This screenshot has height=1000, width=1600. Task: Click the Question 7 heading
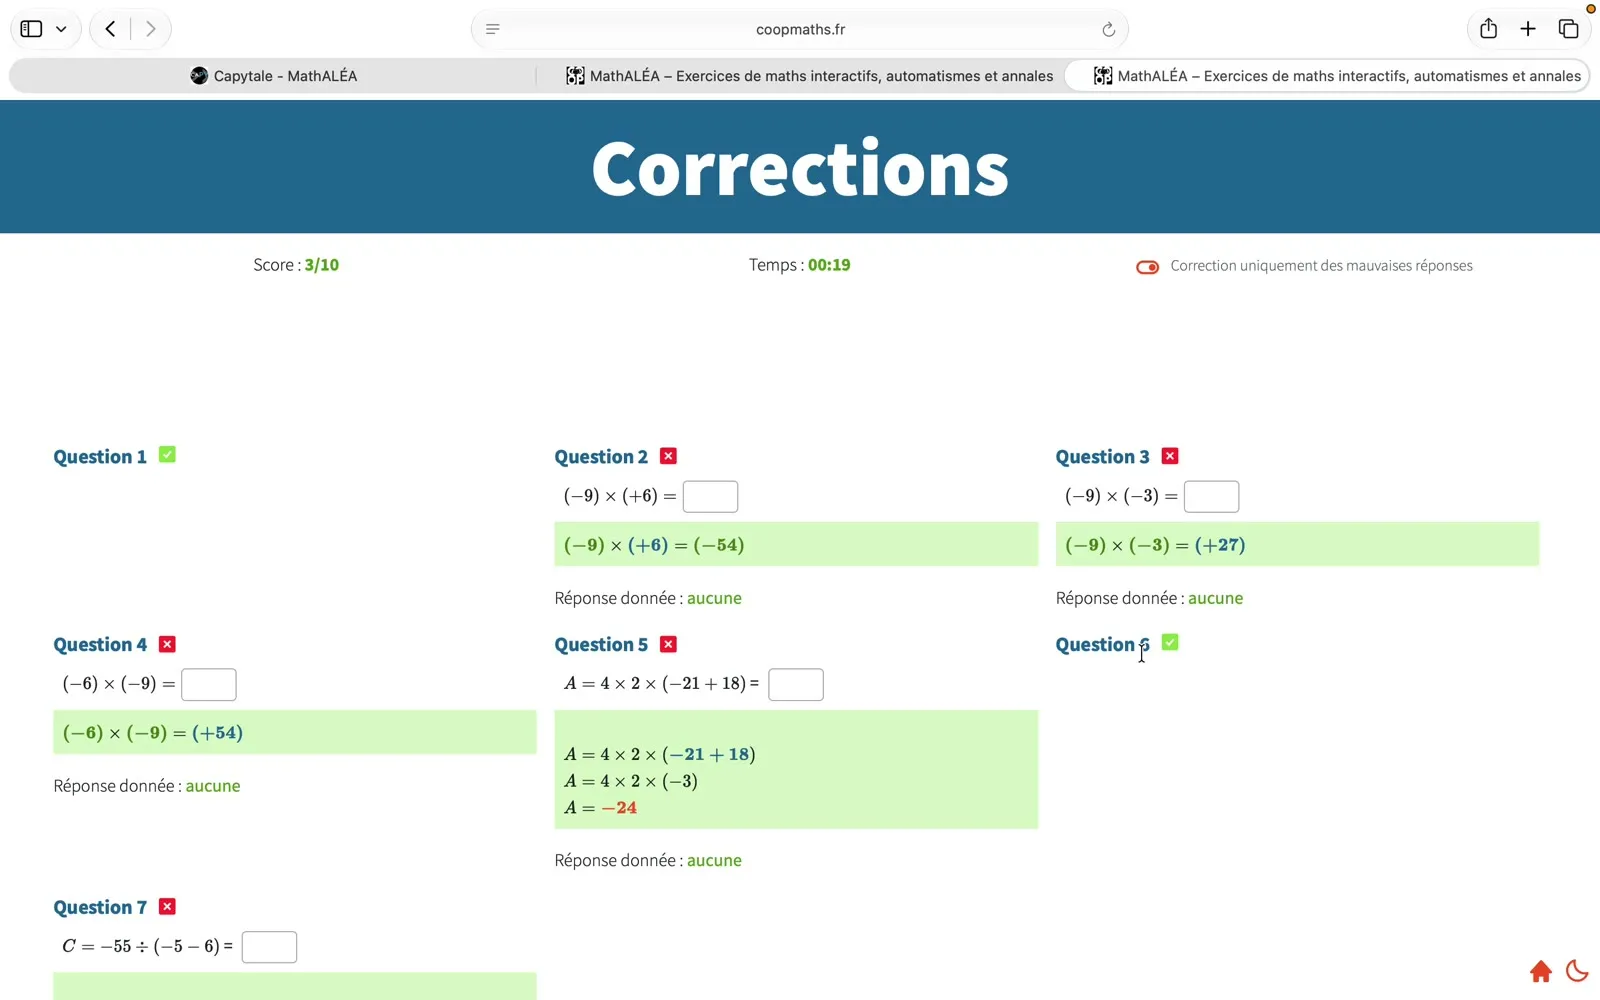[x=100, y=908]
